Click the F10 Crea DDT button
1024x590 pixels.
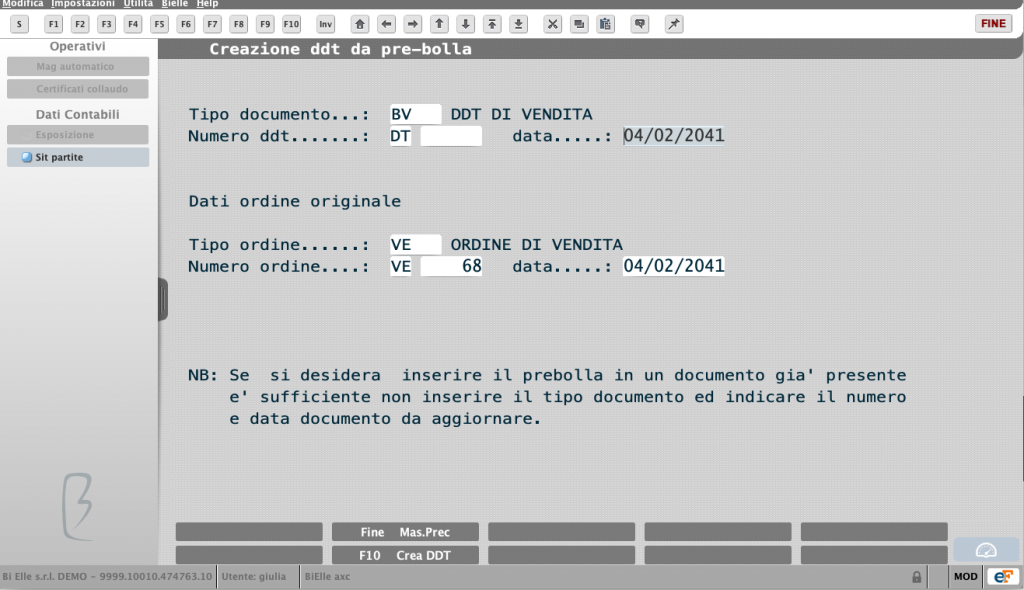click(405, 555)
